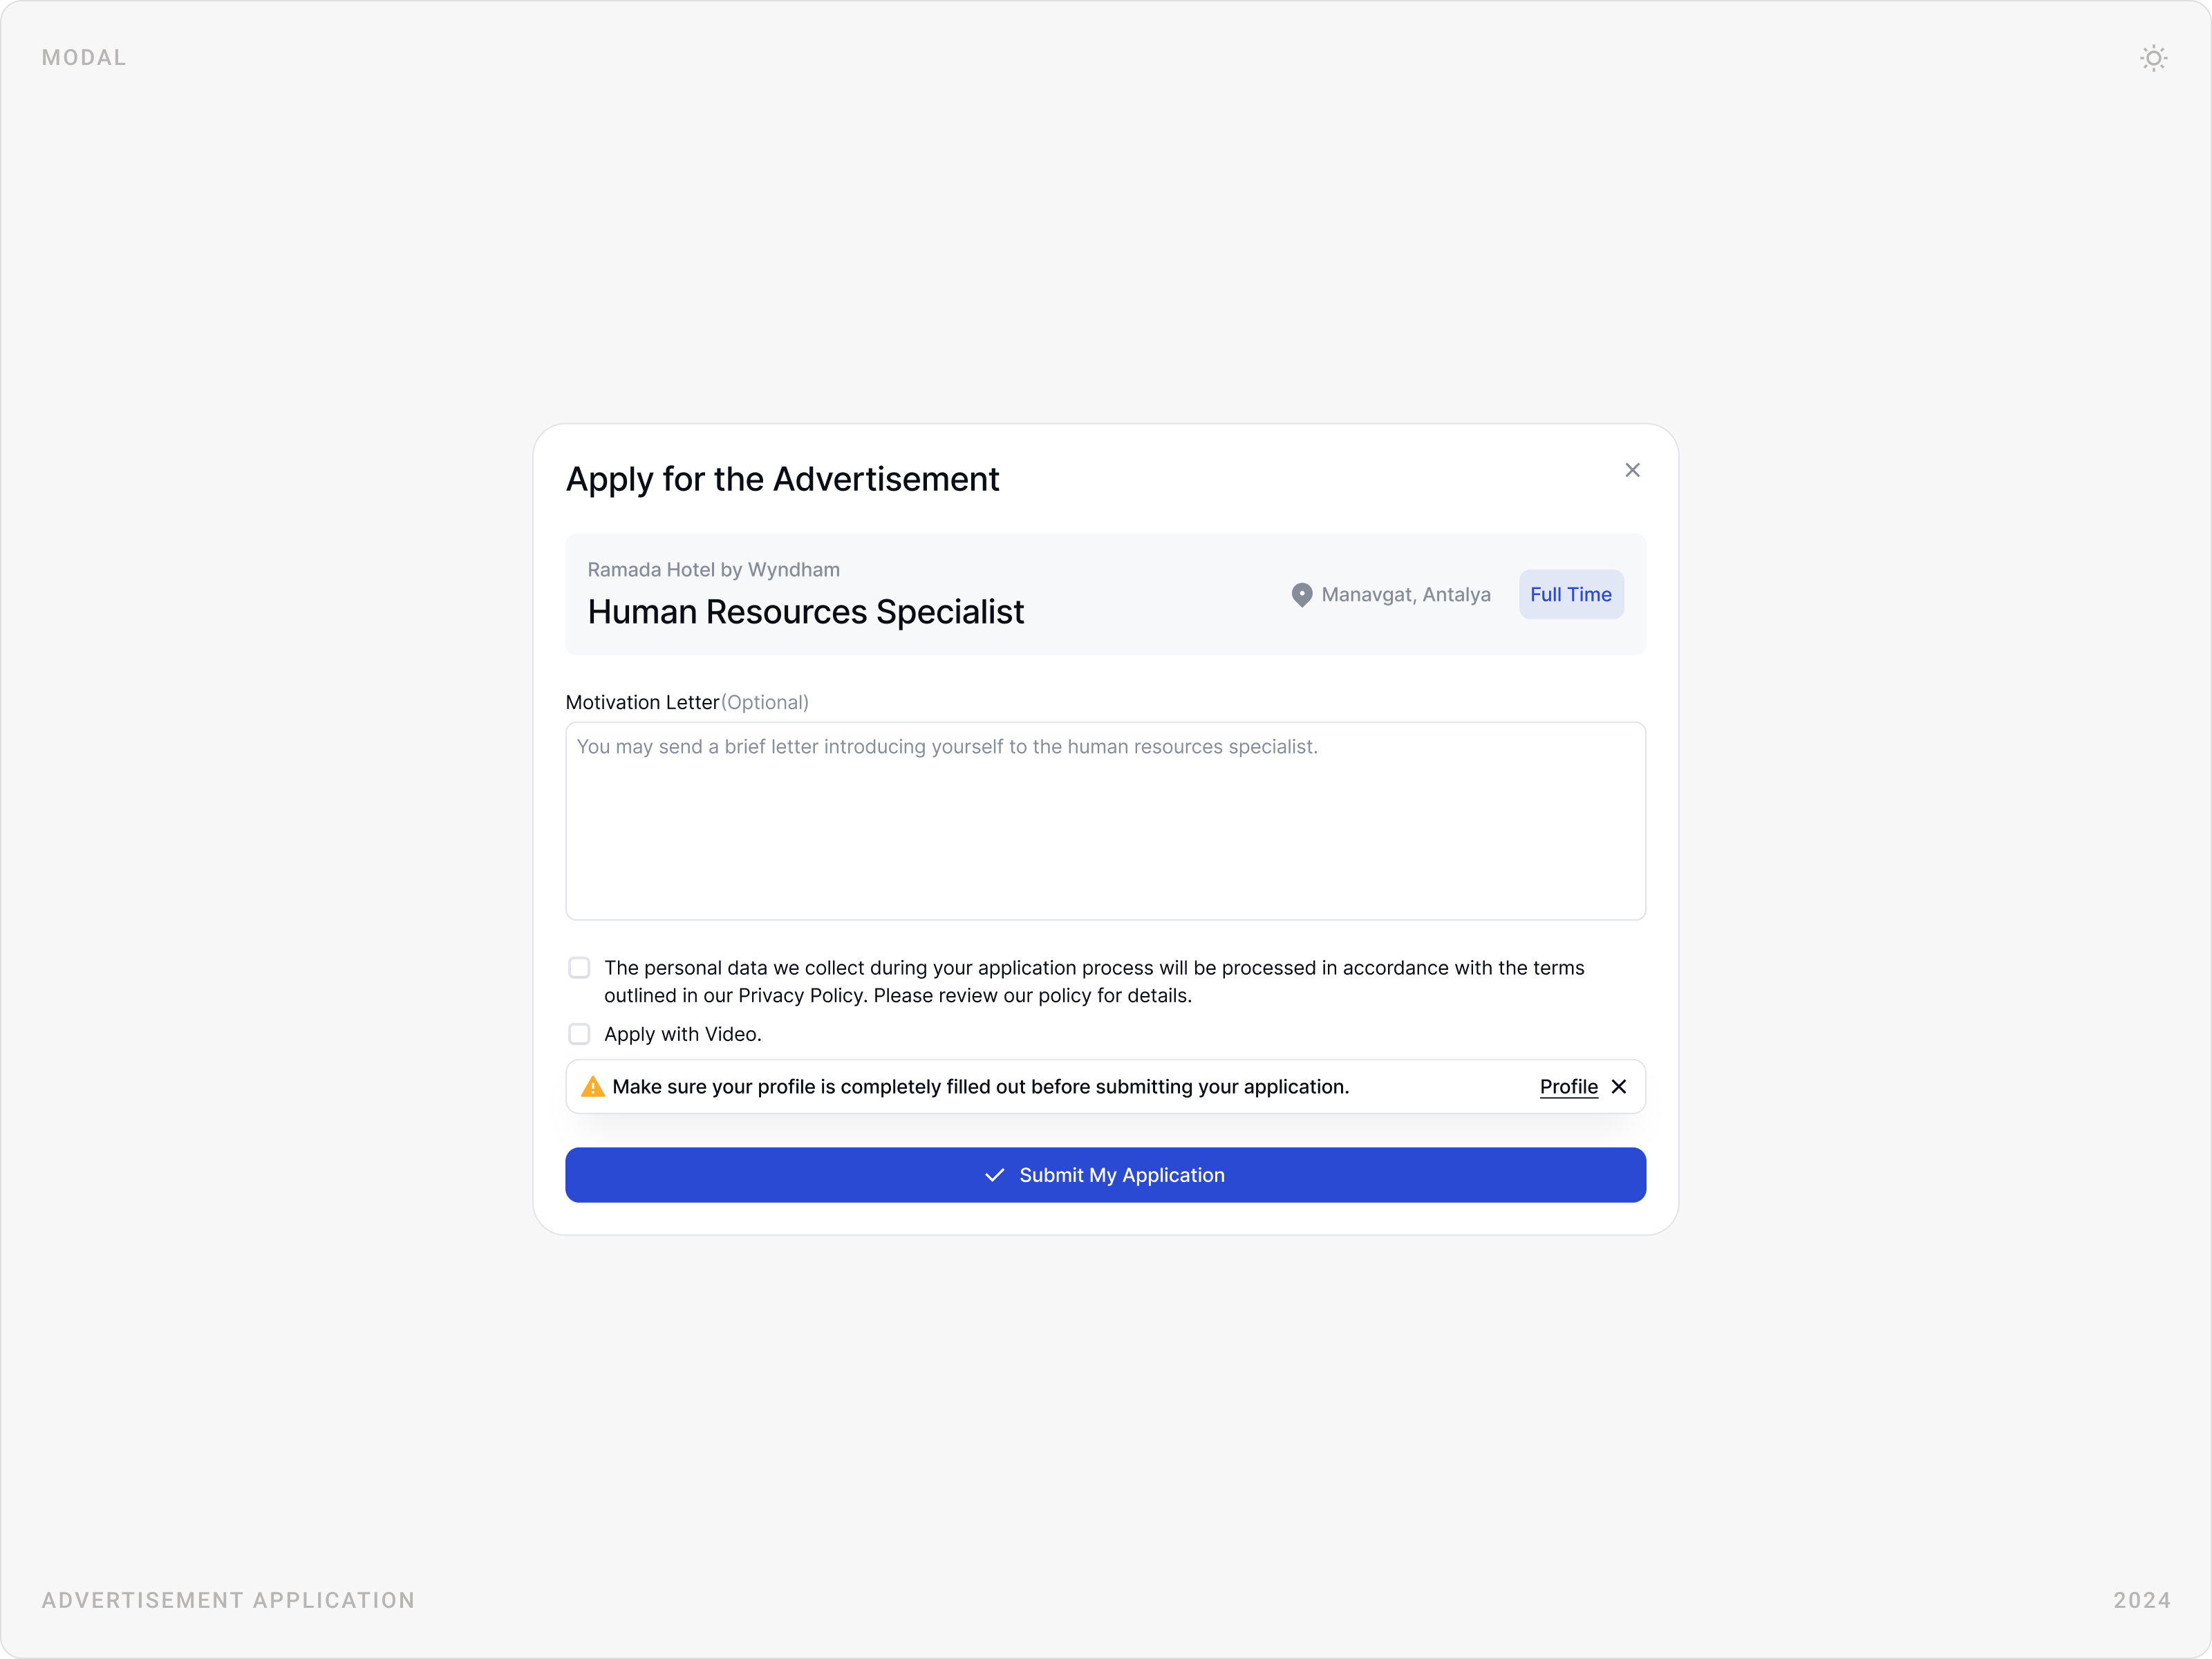2212x1659 pixels.
Task: Click the MODAL label in the corner
Action: click(x=83, y=57)
